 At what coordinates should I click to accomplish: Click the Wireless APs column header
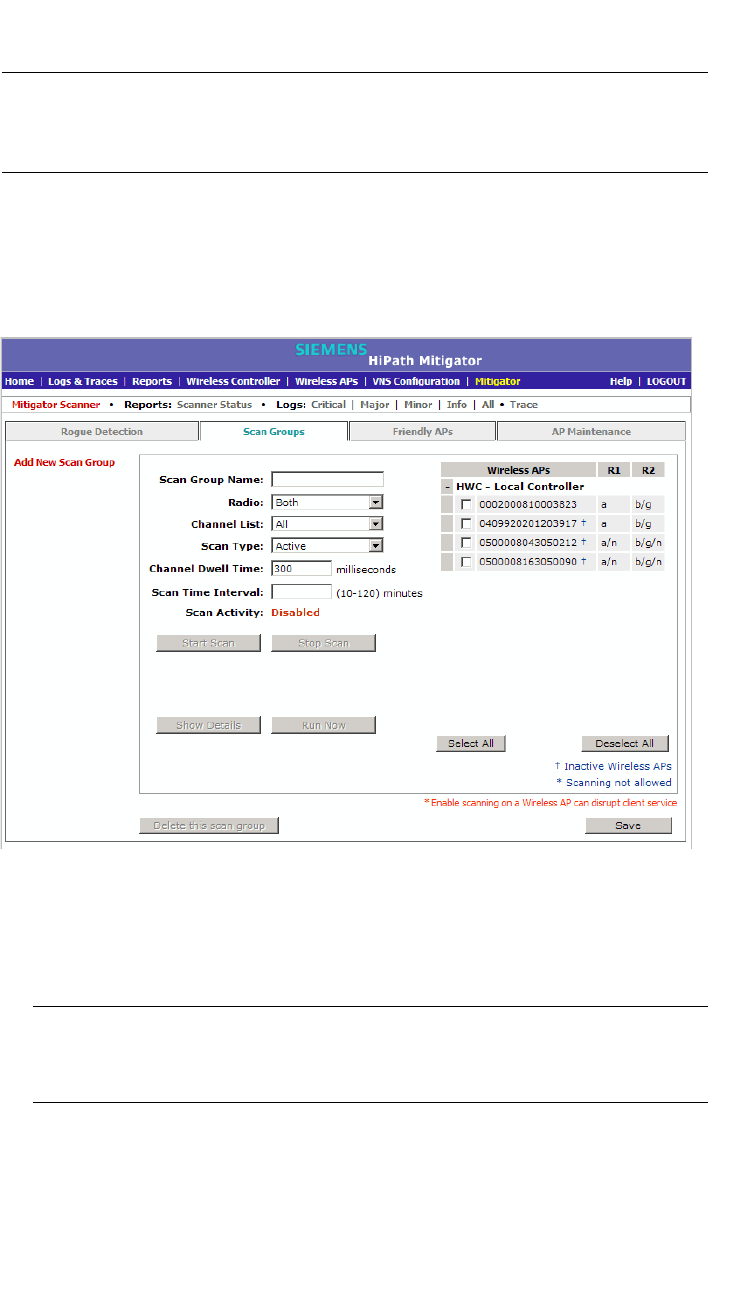tap(518, 469)
